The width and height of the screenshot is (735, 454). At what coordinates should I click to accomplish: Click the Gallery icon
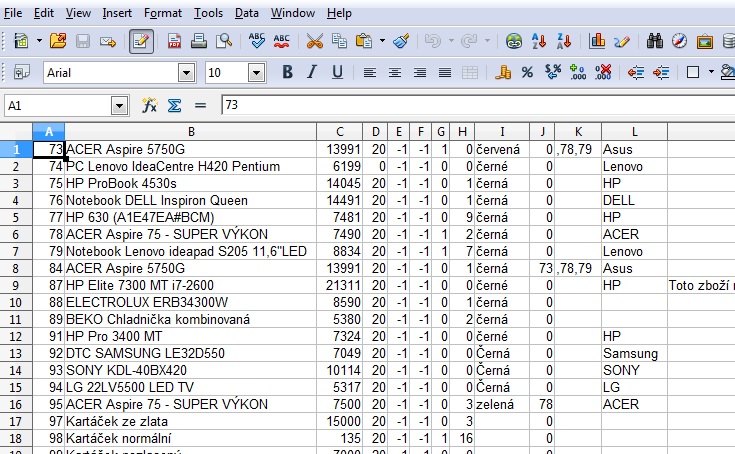click(705, 41)
